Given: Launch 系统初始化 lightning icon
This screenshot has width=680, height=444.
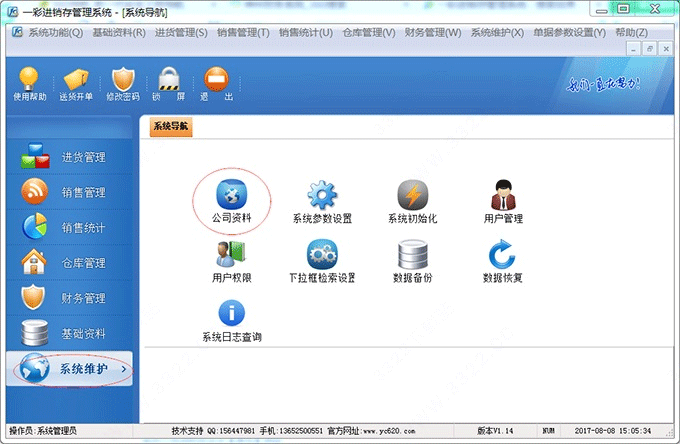Looking at the screenshot, I should [x=412, y=195].
